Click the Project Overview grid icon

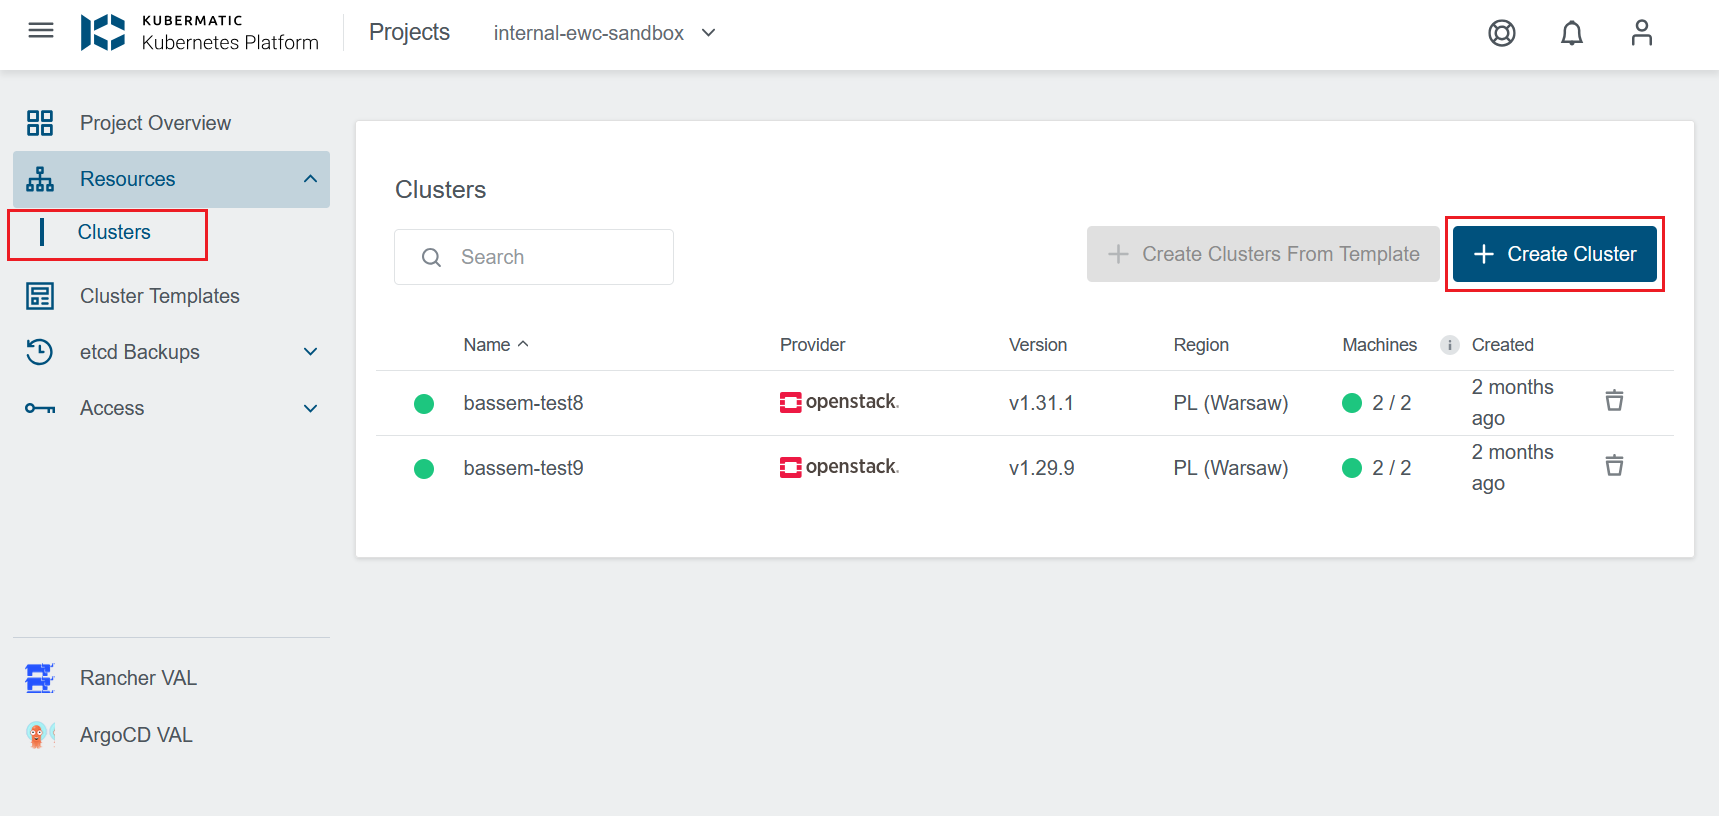40,123
